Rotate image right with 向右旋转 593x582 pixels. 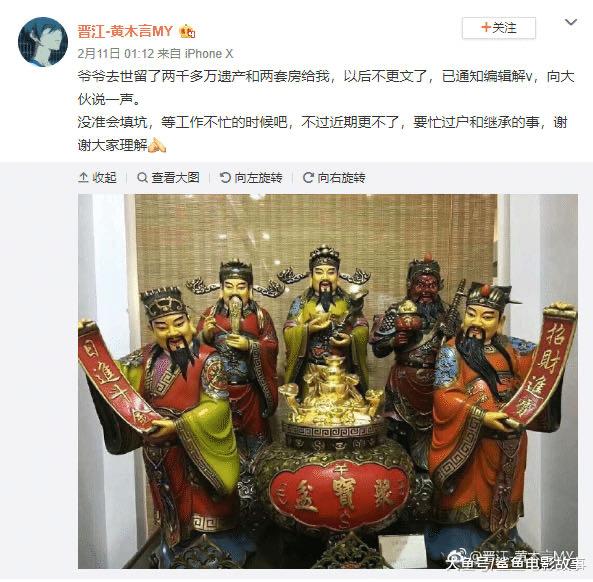click(x=334, y=177)
